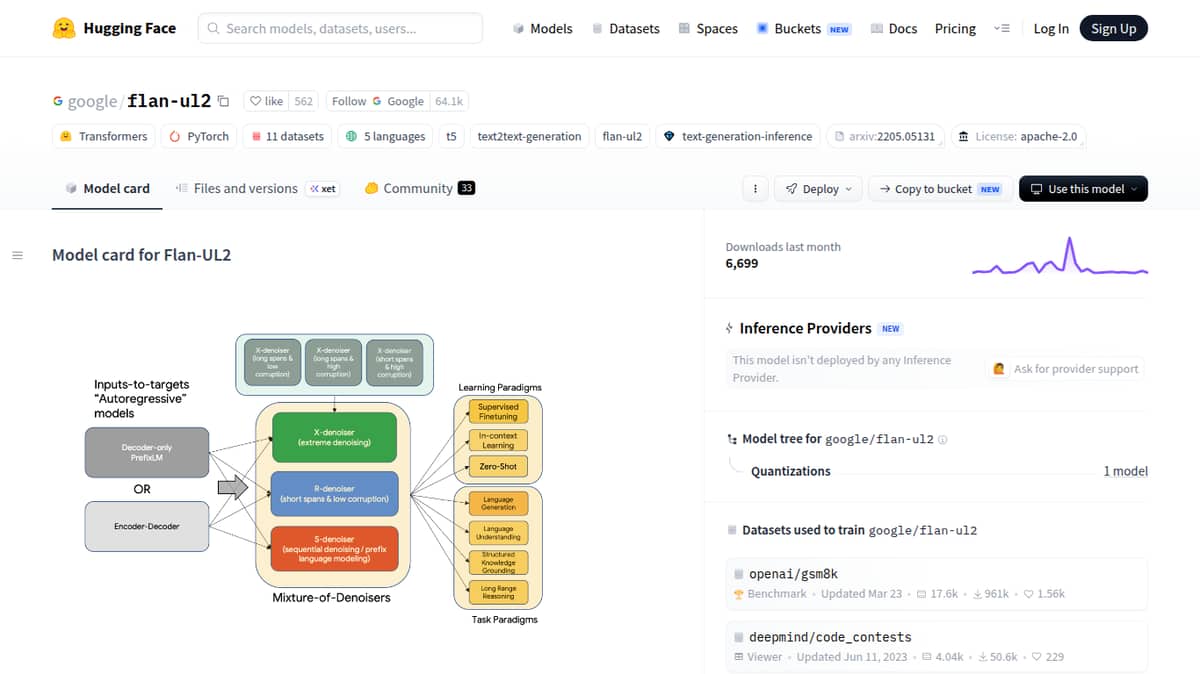This screenshot has height=674, width=1200.
Task: Open the xet badge next to Files
Action: (x=323, y=188)
